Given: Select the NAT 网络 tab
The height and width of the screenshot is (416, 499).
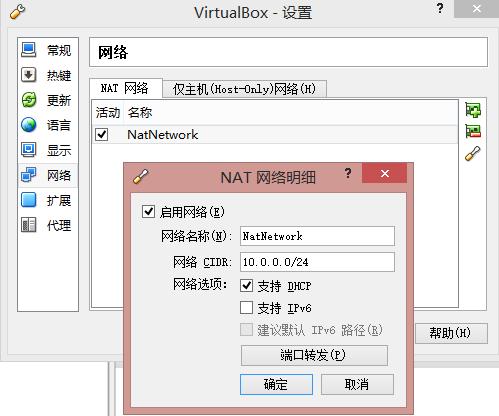Looking at the screenshot, I should pos(126,88).
